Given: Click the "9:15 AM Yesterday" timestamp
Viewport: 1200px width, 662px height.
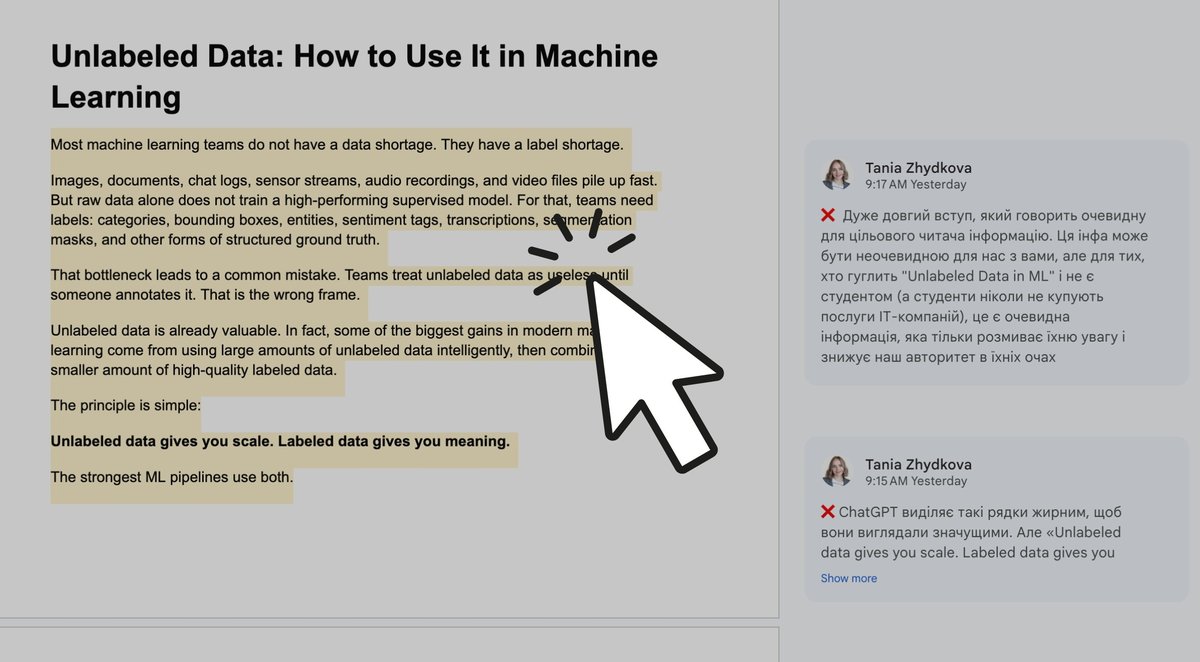Looking at the screenshot, I should (916, 481).
